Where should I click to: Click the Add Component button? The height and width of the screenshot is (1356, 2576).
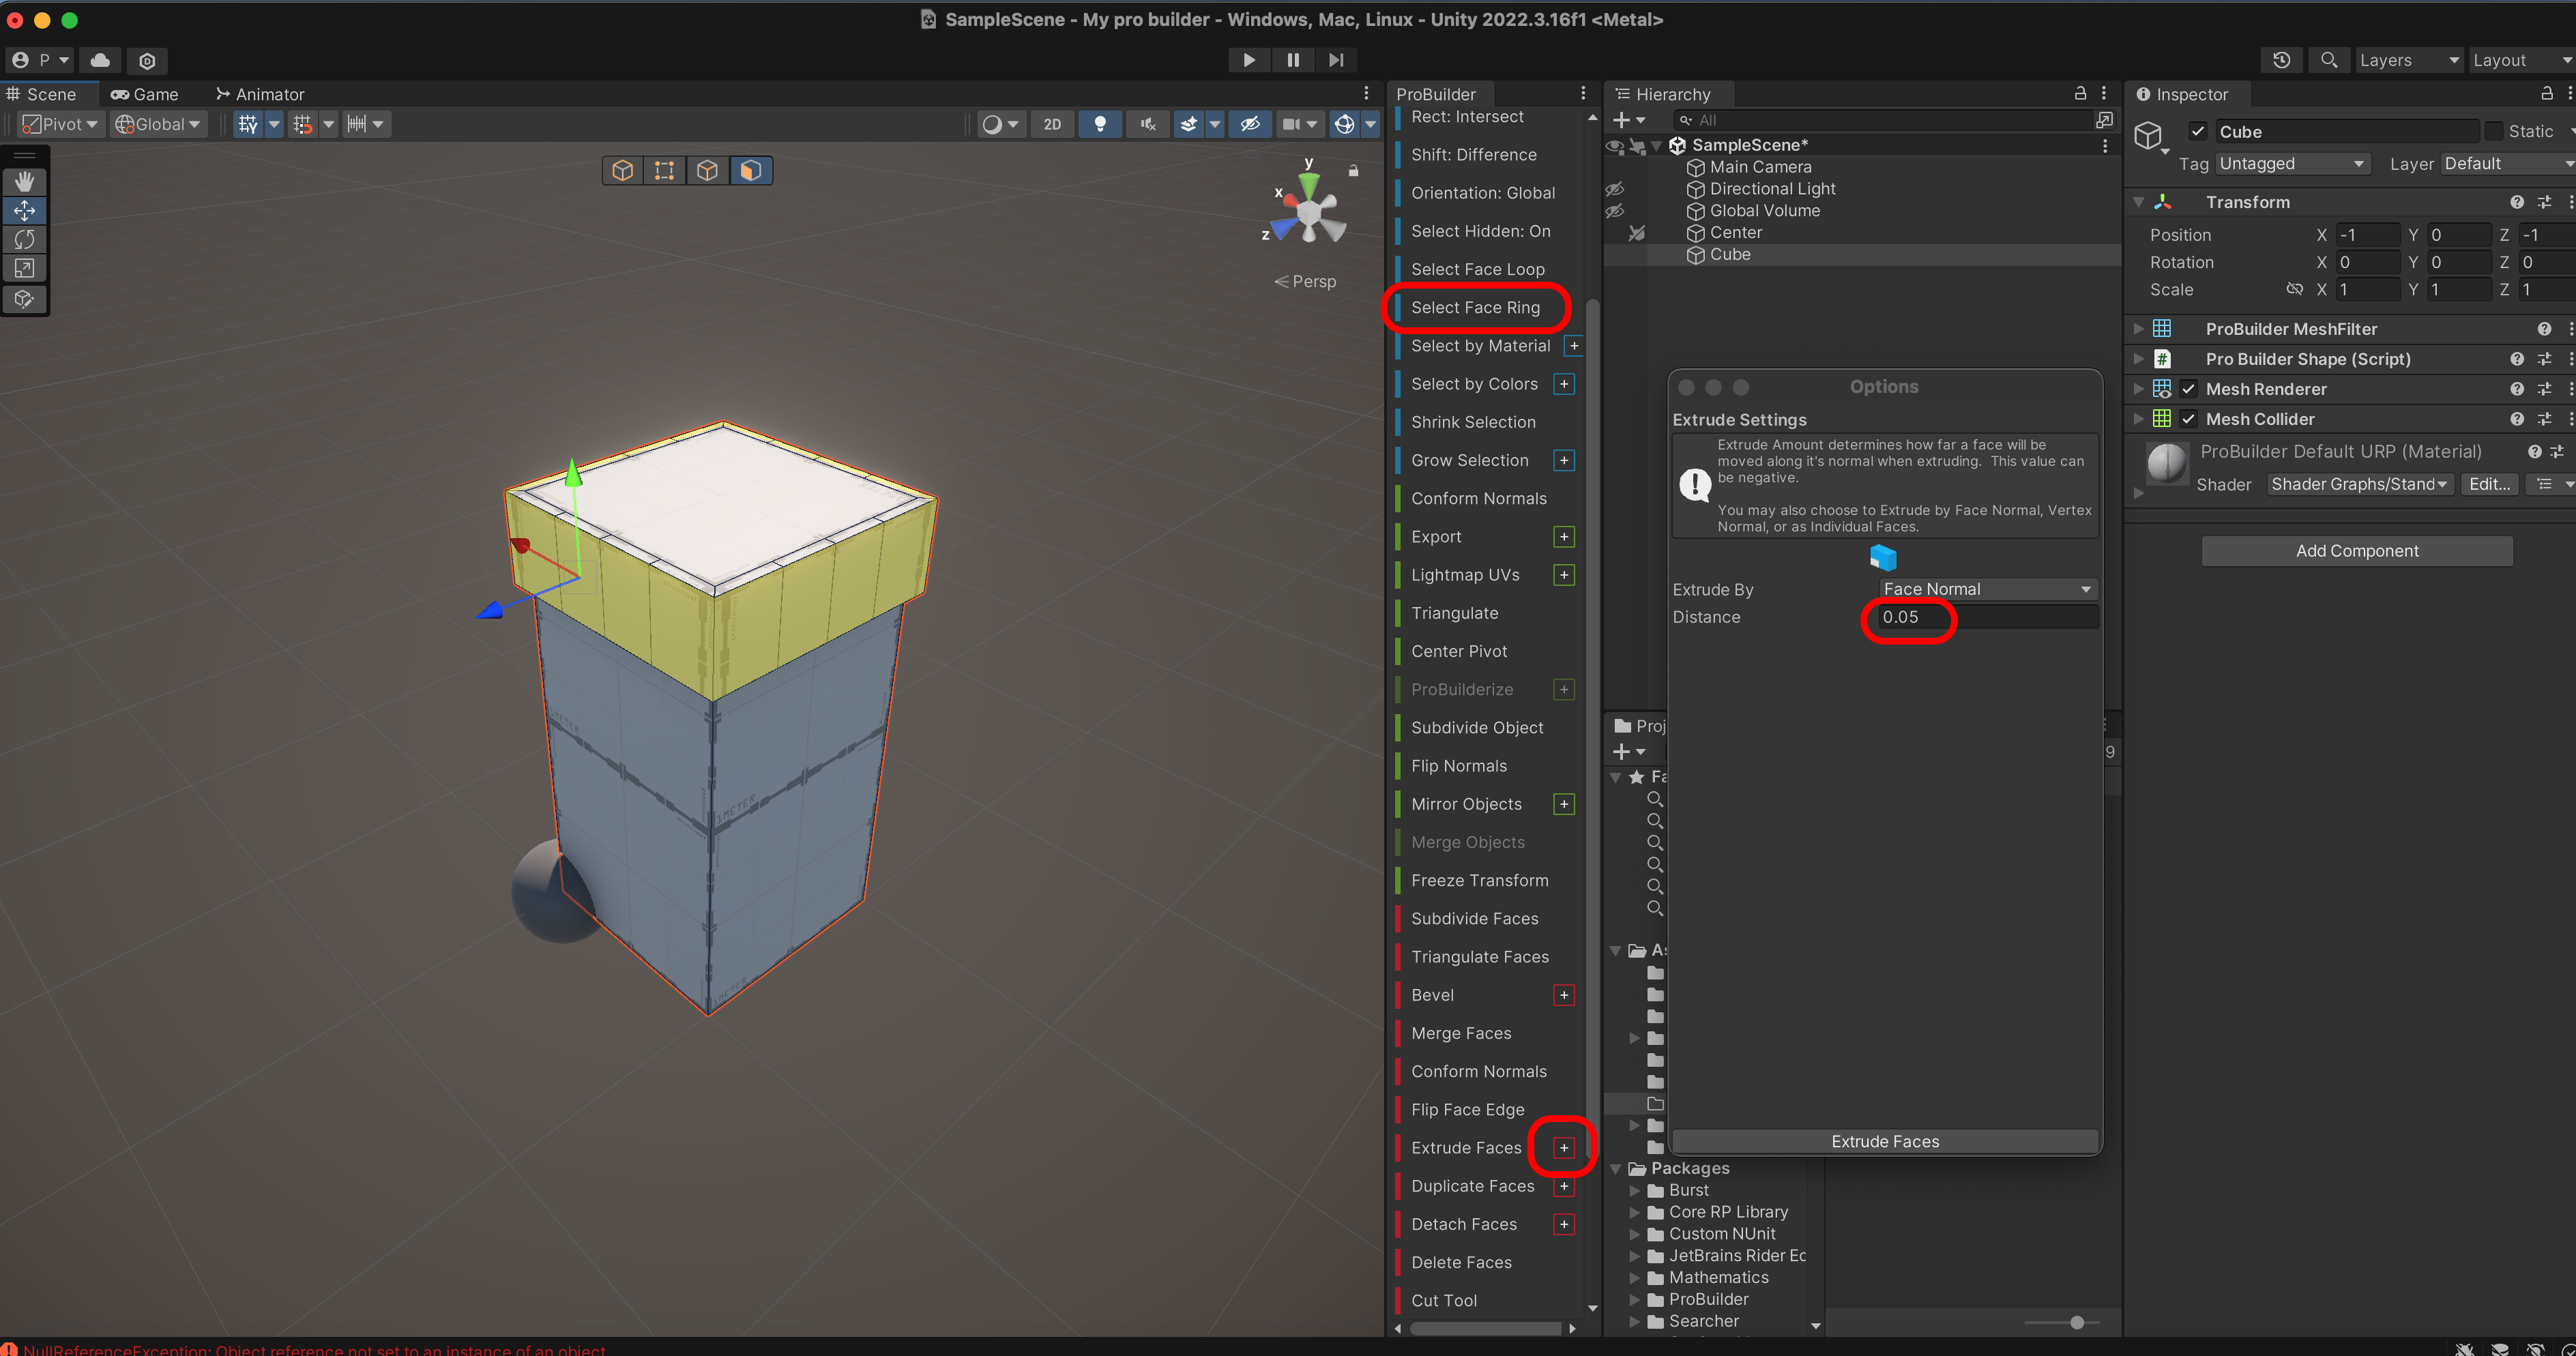[2356, 551]
